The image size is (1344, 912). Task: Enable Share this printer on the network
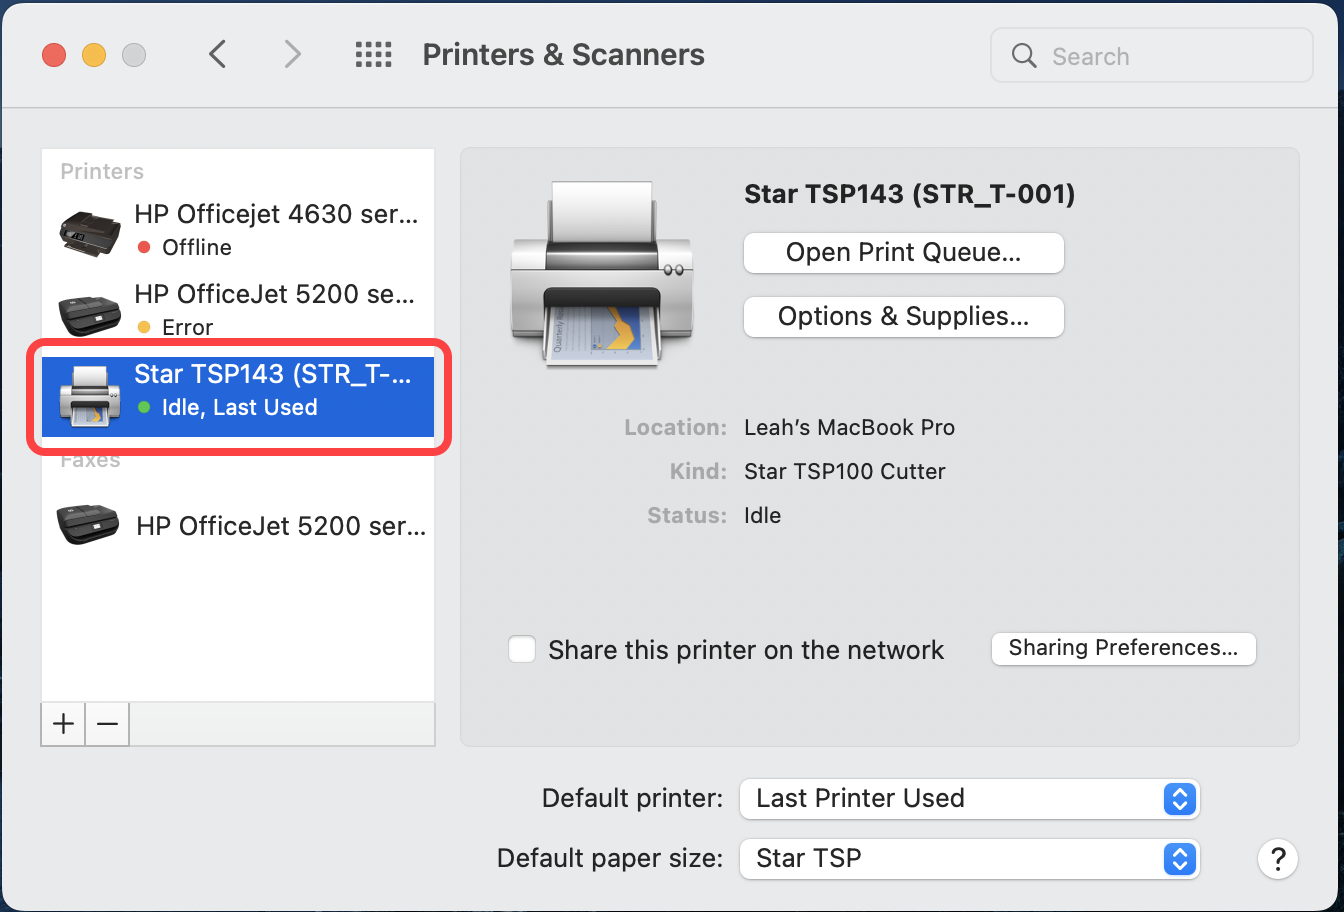(x=522, y=650)
